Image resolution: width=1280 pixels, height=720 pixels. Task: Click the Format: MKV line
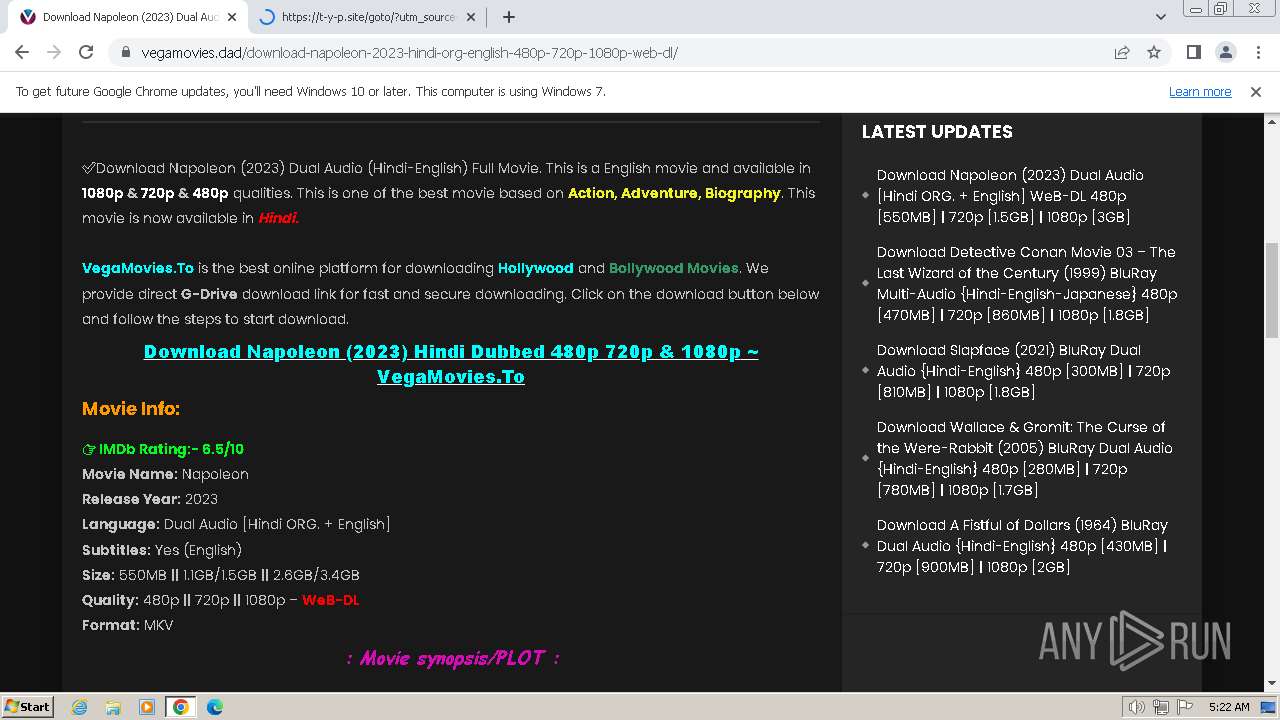click(x=128, y=625)
